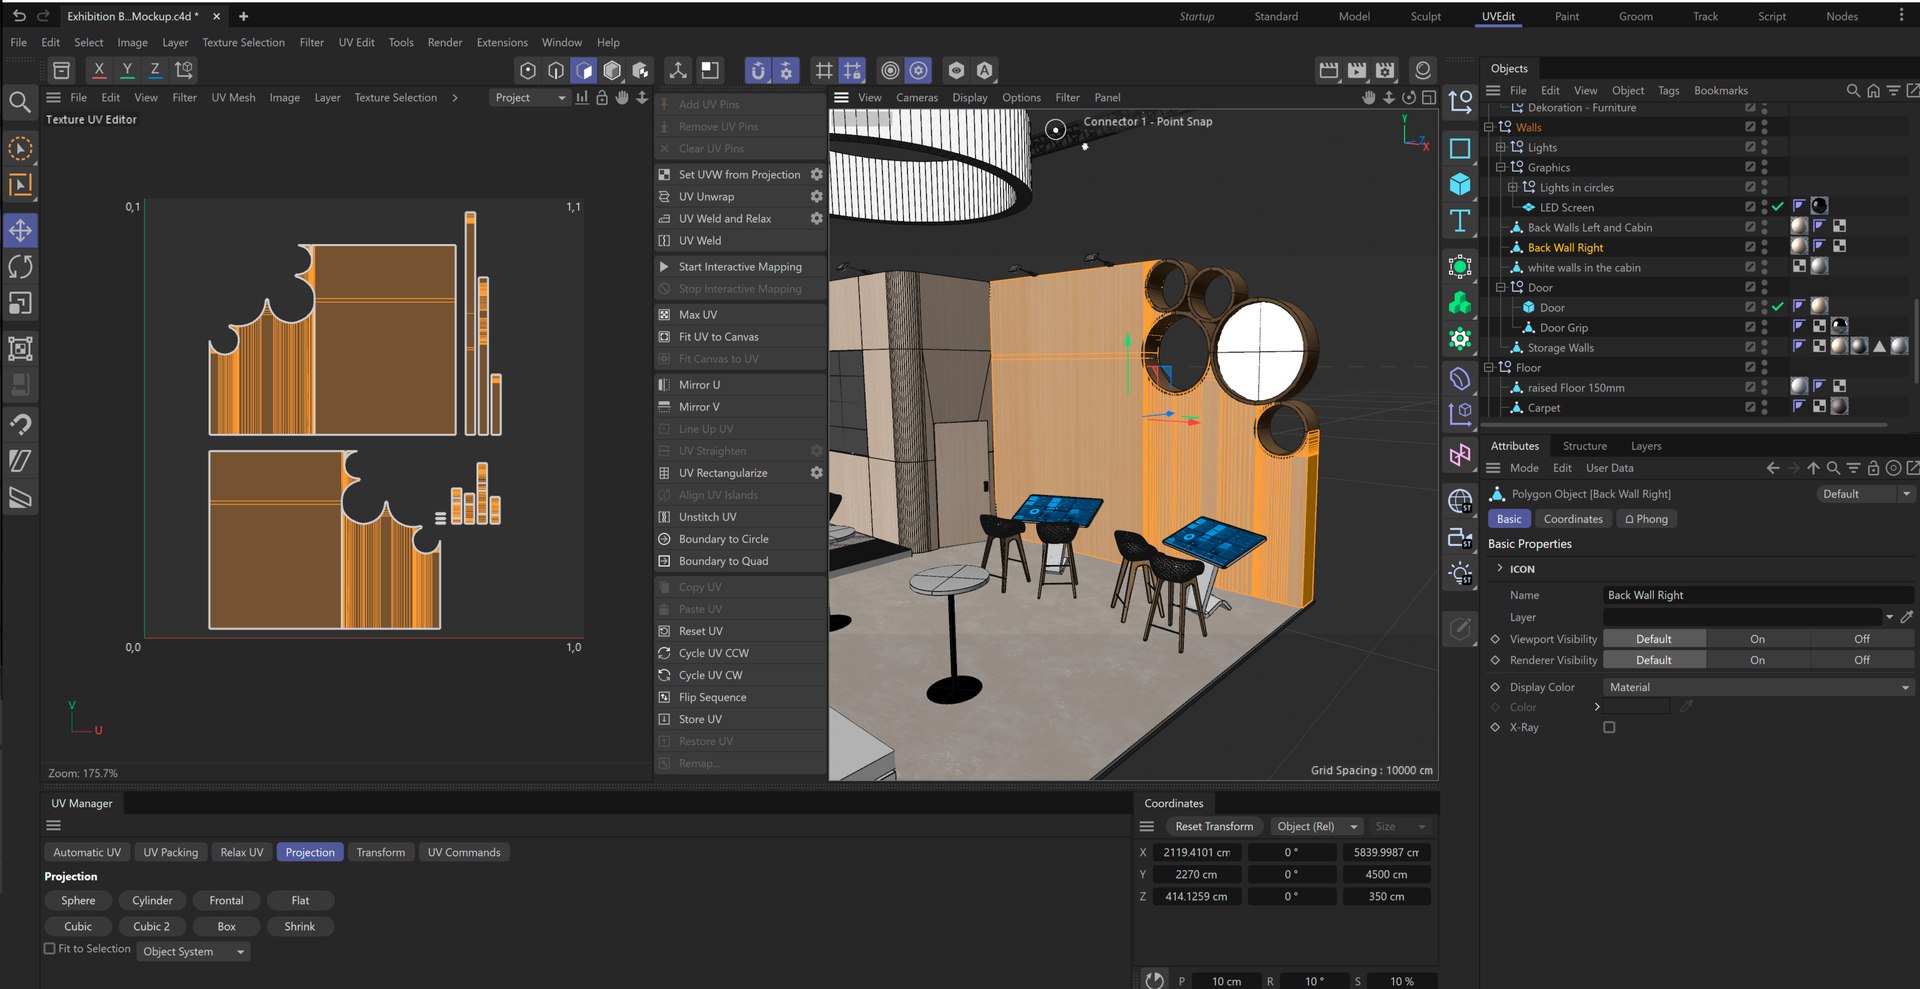Viewport: 1920px width, 989px height.
Task: Click the Name field with Back Wall Right
Action: click(x=1758, y=595)
